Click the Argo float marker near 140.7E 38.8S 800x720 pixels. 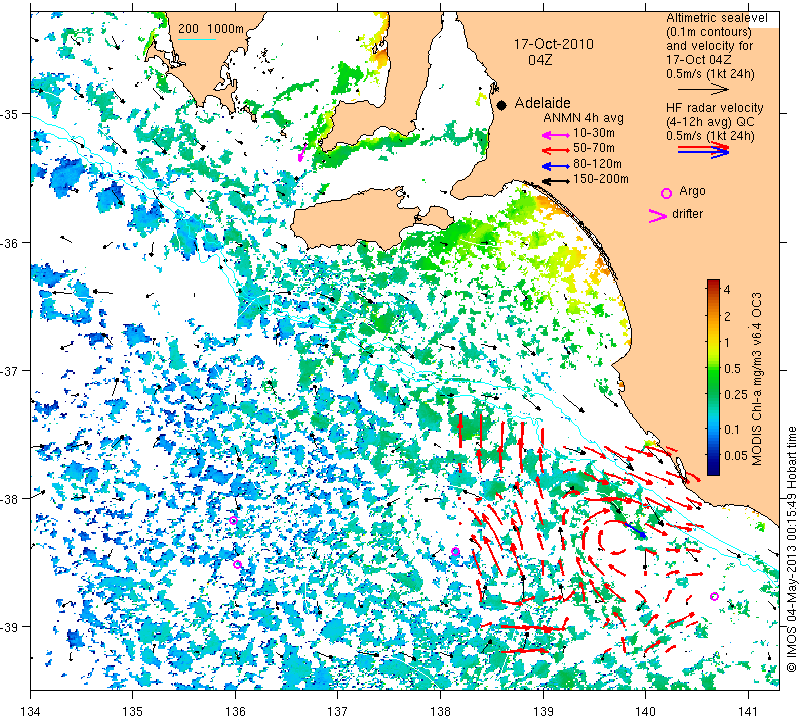714,597
